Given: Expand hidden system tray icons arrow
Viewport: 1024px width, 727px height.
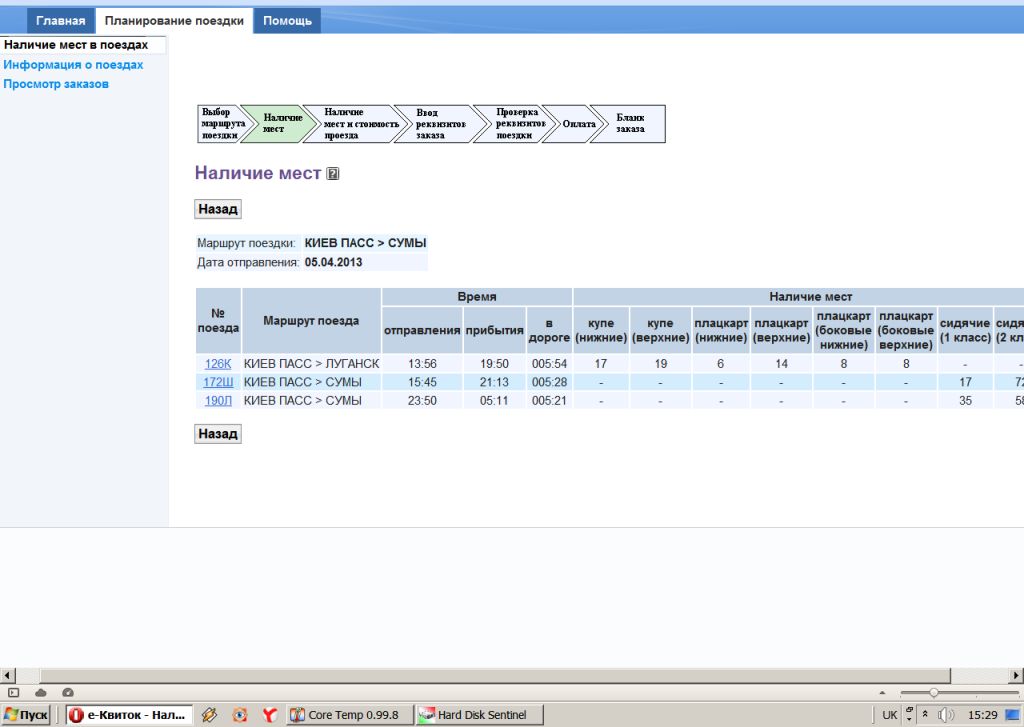Looking at the screenshot, I should (925, 715).
